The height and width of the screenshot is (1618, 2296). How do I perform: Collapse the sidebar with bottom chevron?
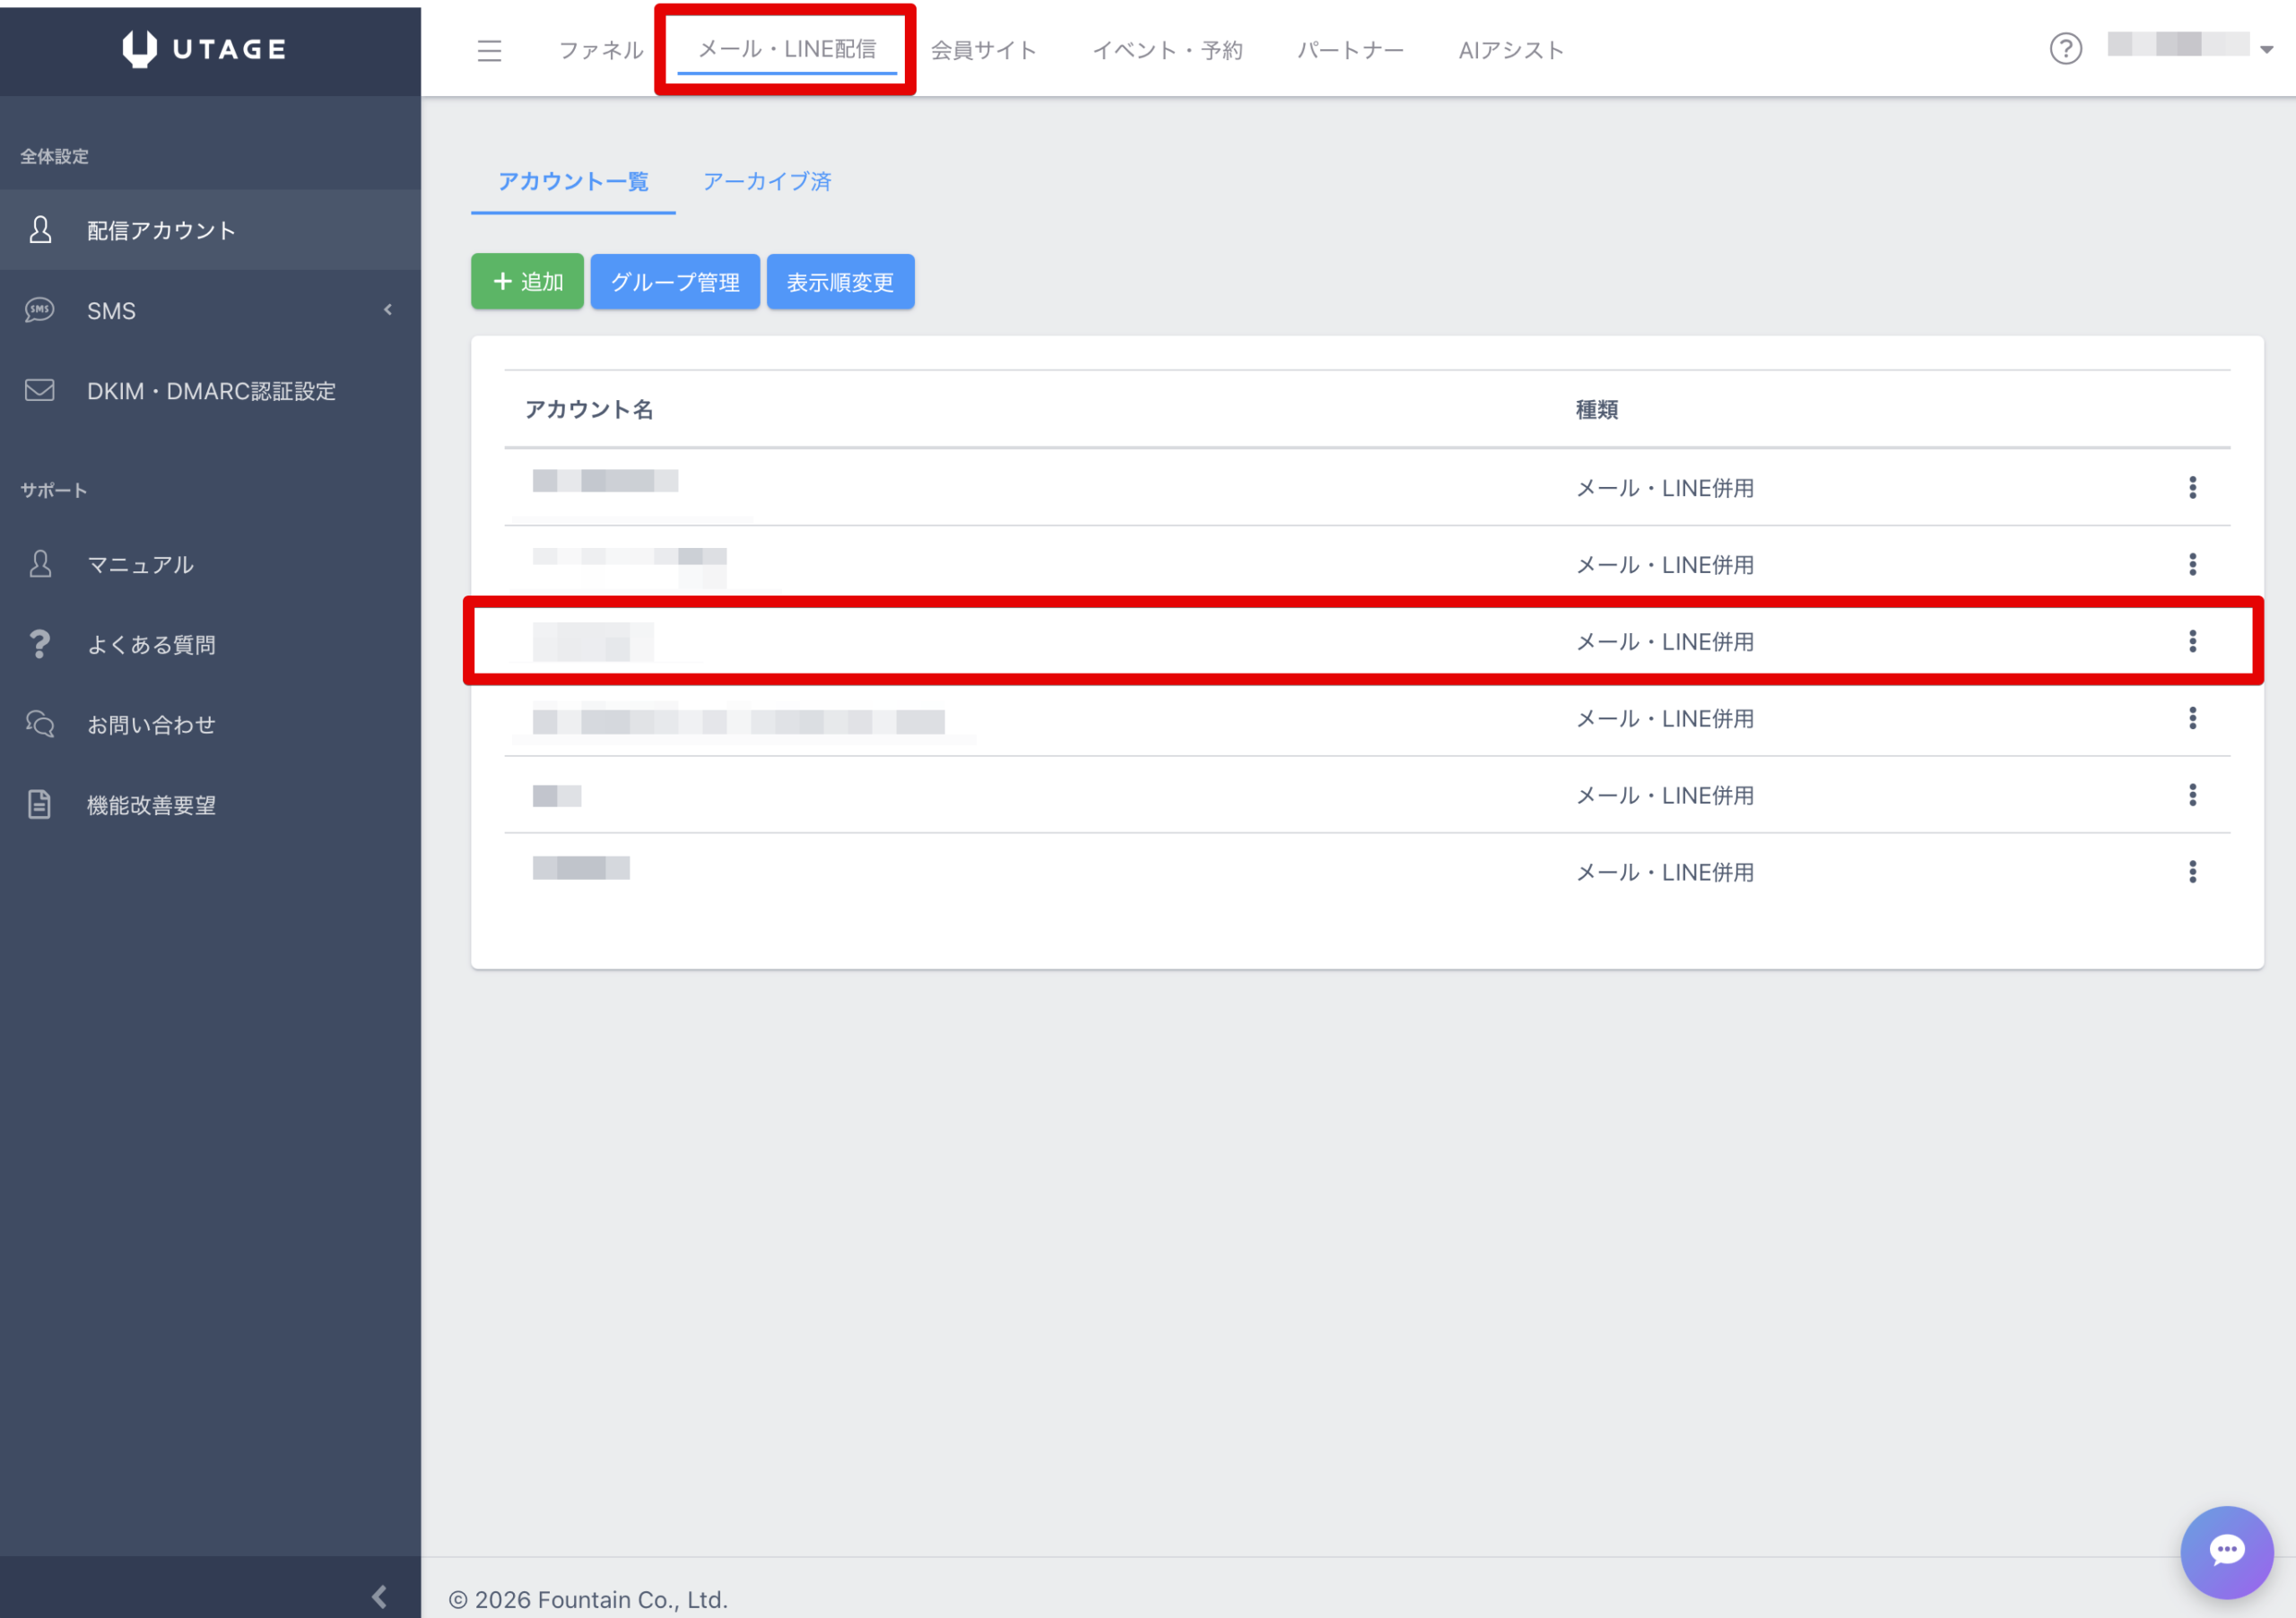click(380, 1596)
